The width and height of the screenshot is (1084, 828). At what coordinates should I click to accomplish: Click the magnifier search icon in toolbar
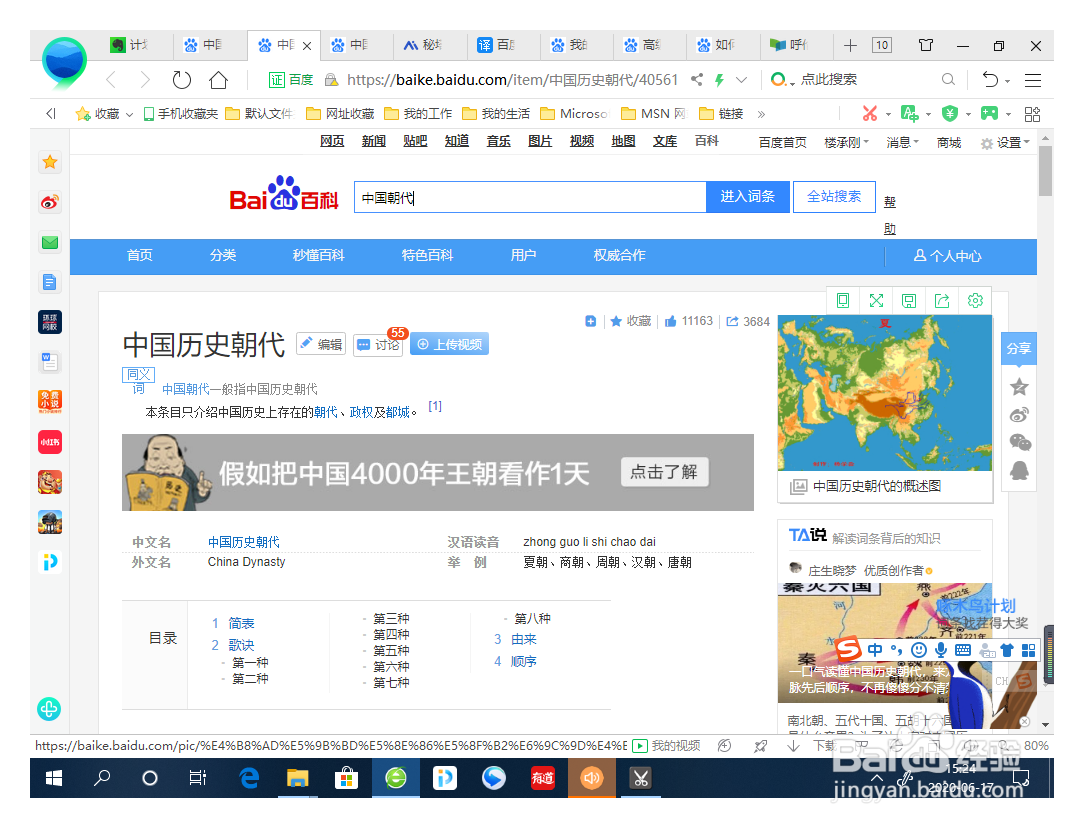[948, 79]
